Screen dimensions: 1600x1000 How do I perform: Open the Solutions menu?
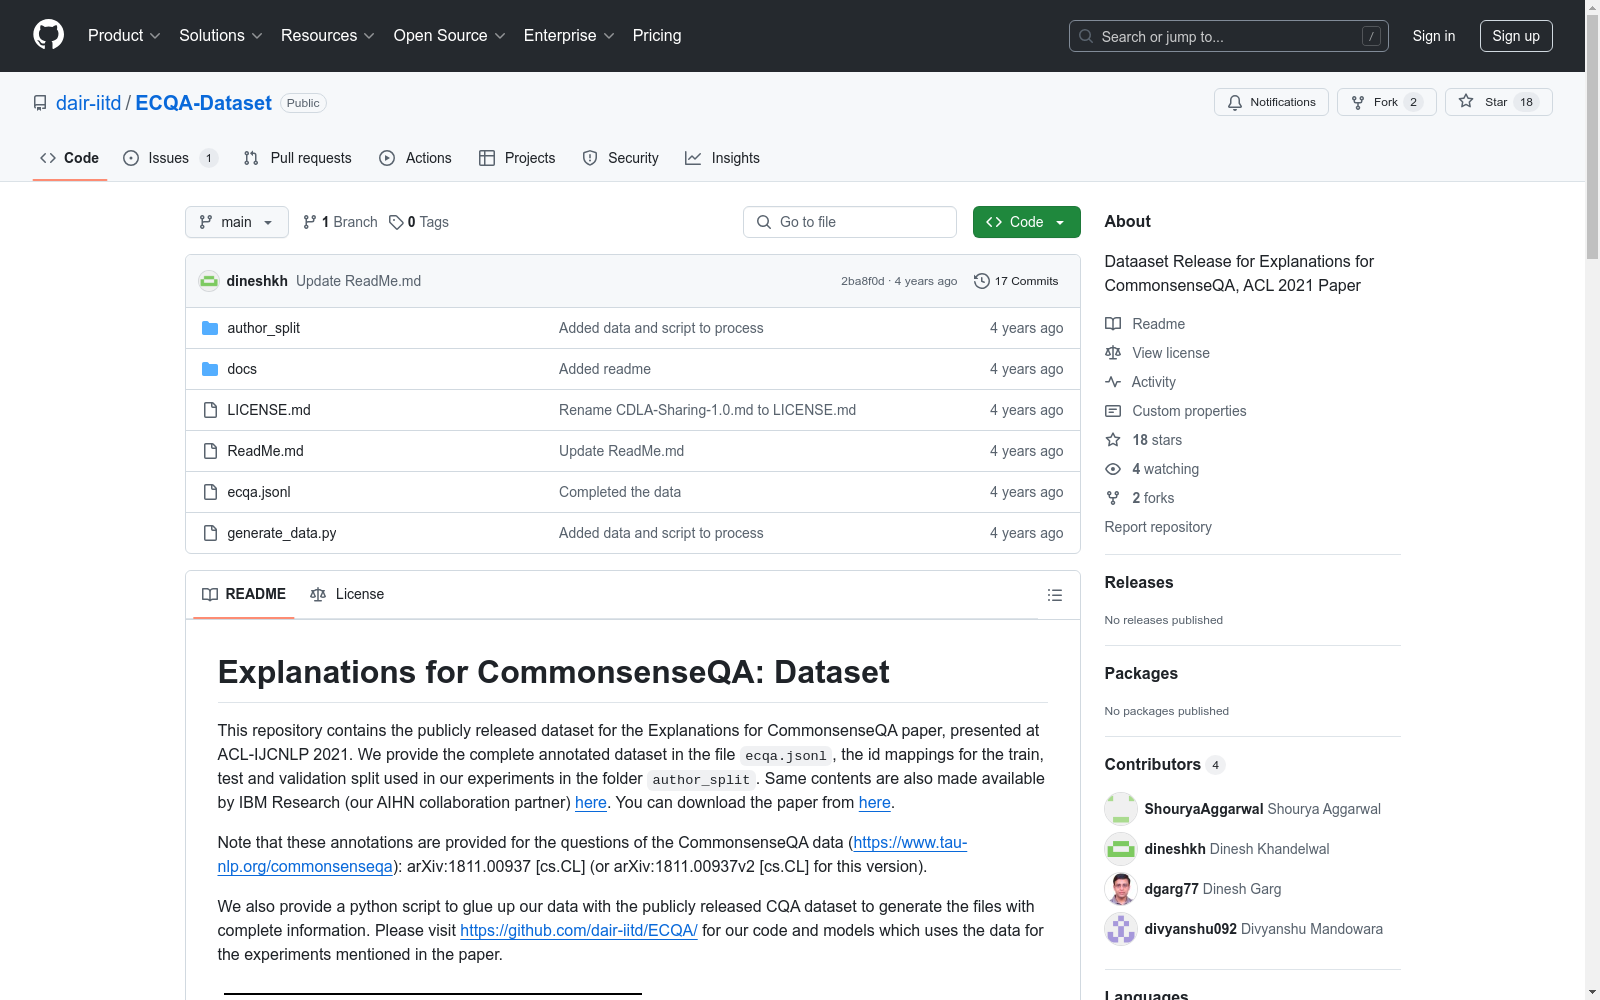click(220, 35)
